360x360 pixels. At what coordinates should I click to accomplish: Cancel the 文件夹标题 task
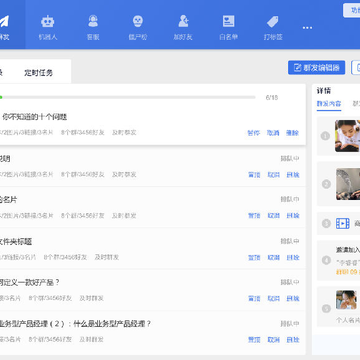pos(274,257)
